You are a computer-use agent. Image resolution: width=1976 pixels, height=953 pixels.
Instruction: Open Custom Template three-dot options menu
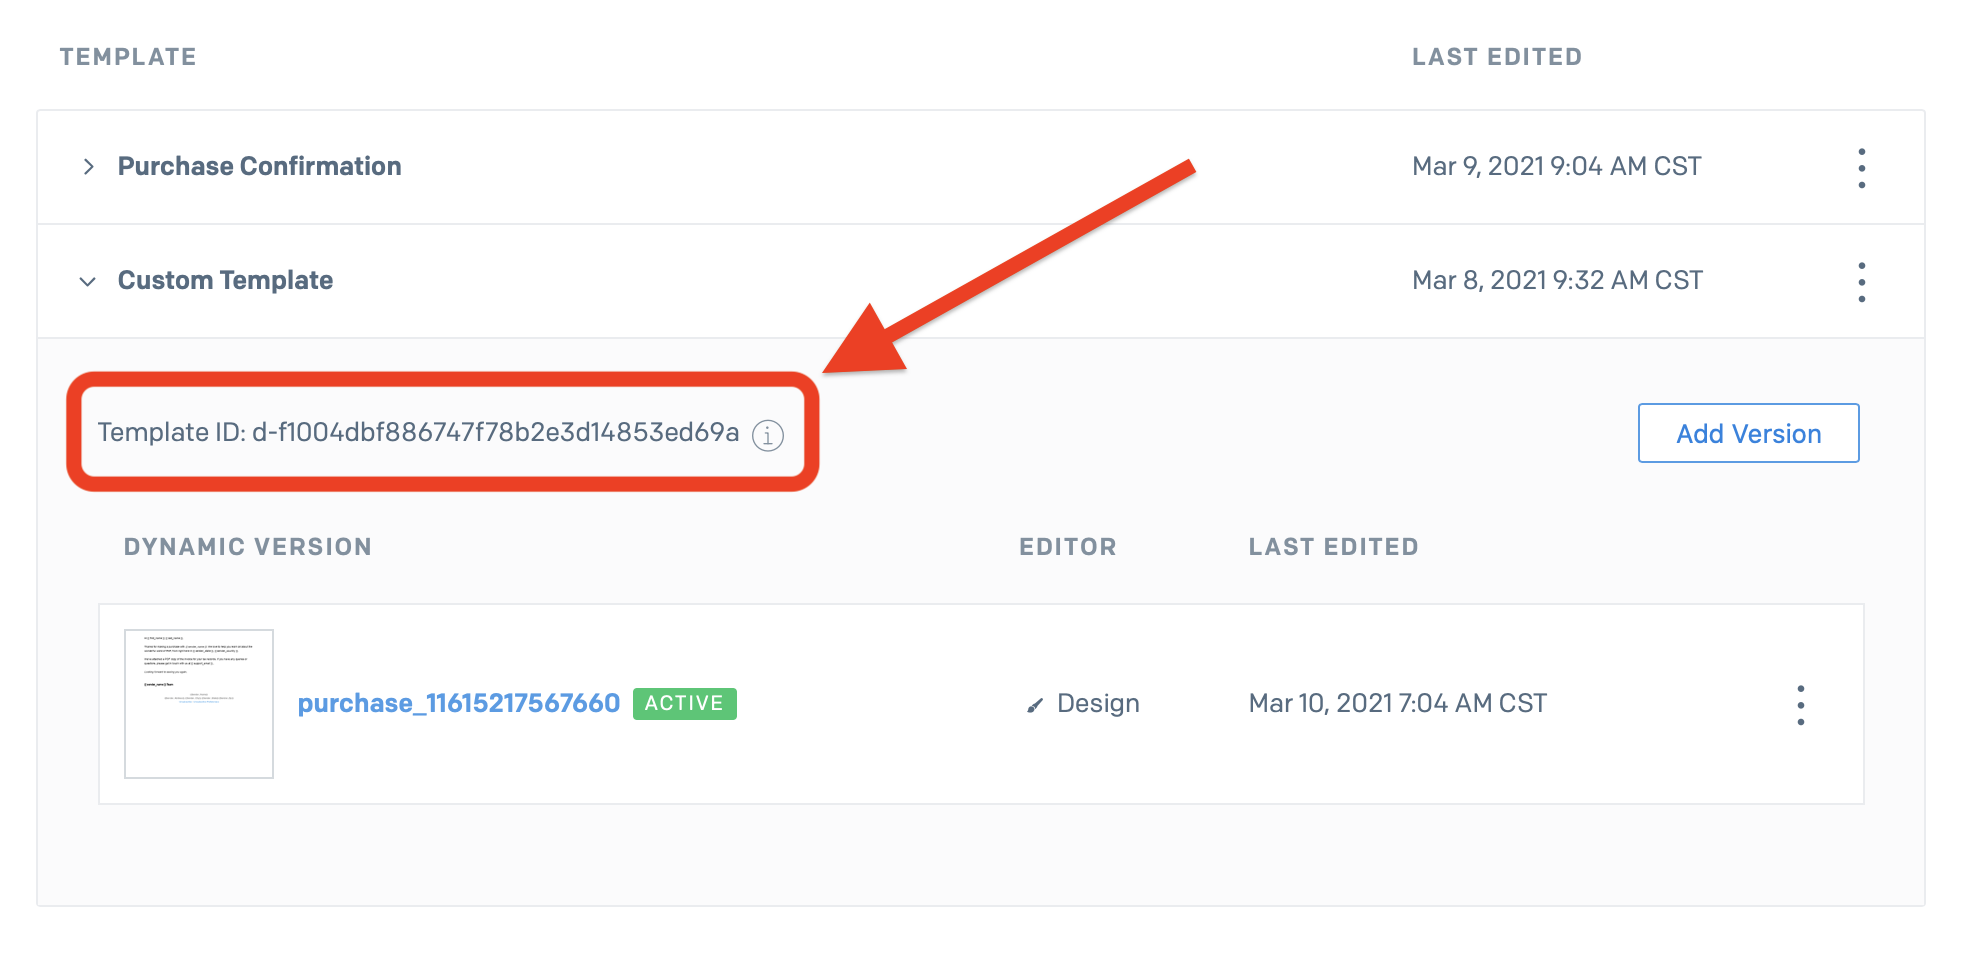click(x=1861, y=282)
